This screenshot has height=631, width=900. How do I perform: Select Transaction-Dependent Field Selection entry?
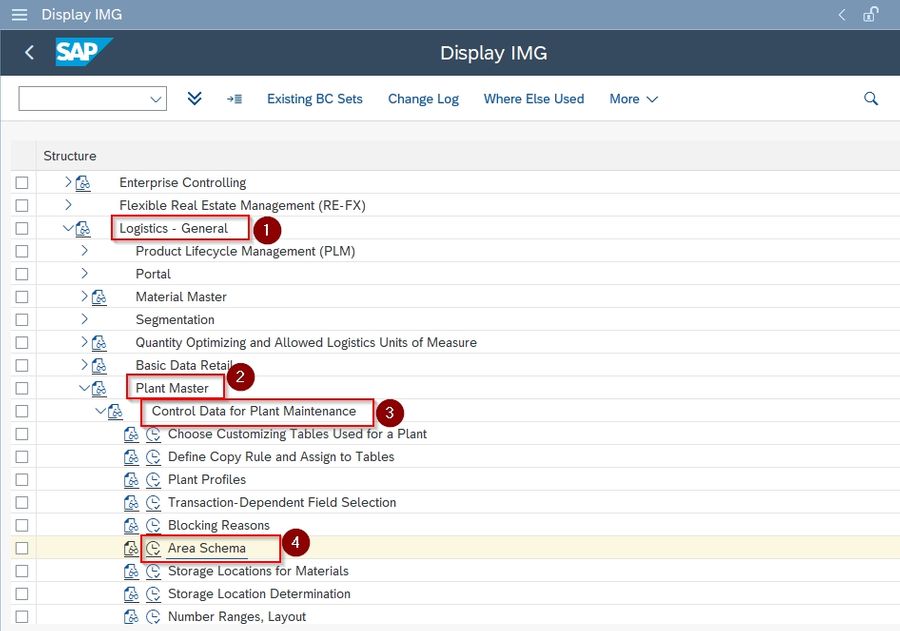pos(282,503)
